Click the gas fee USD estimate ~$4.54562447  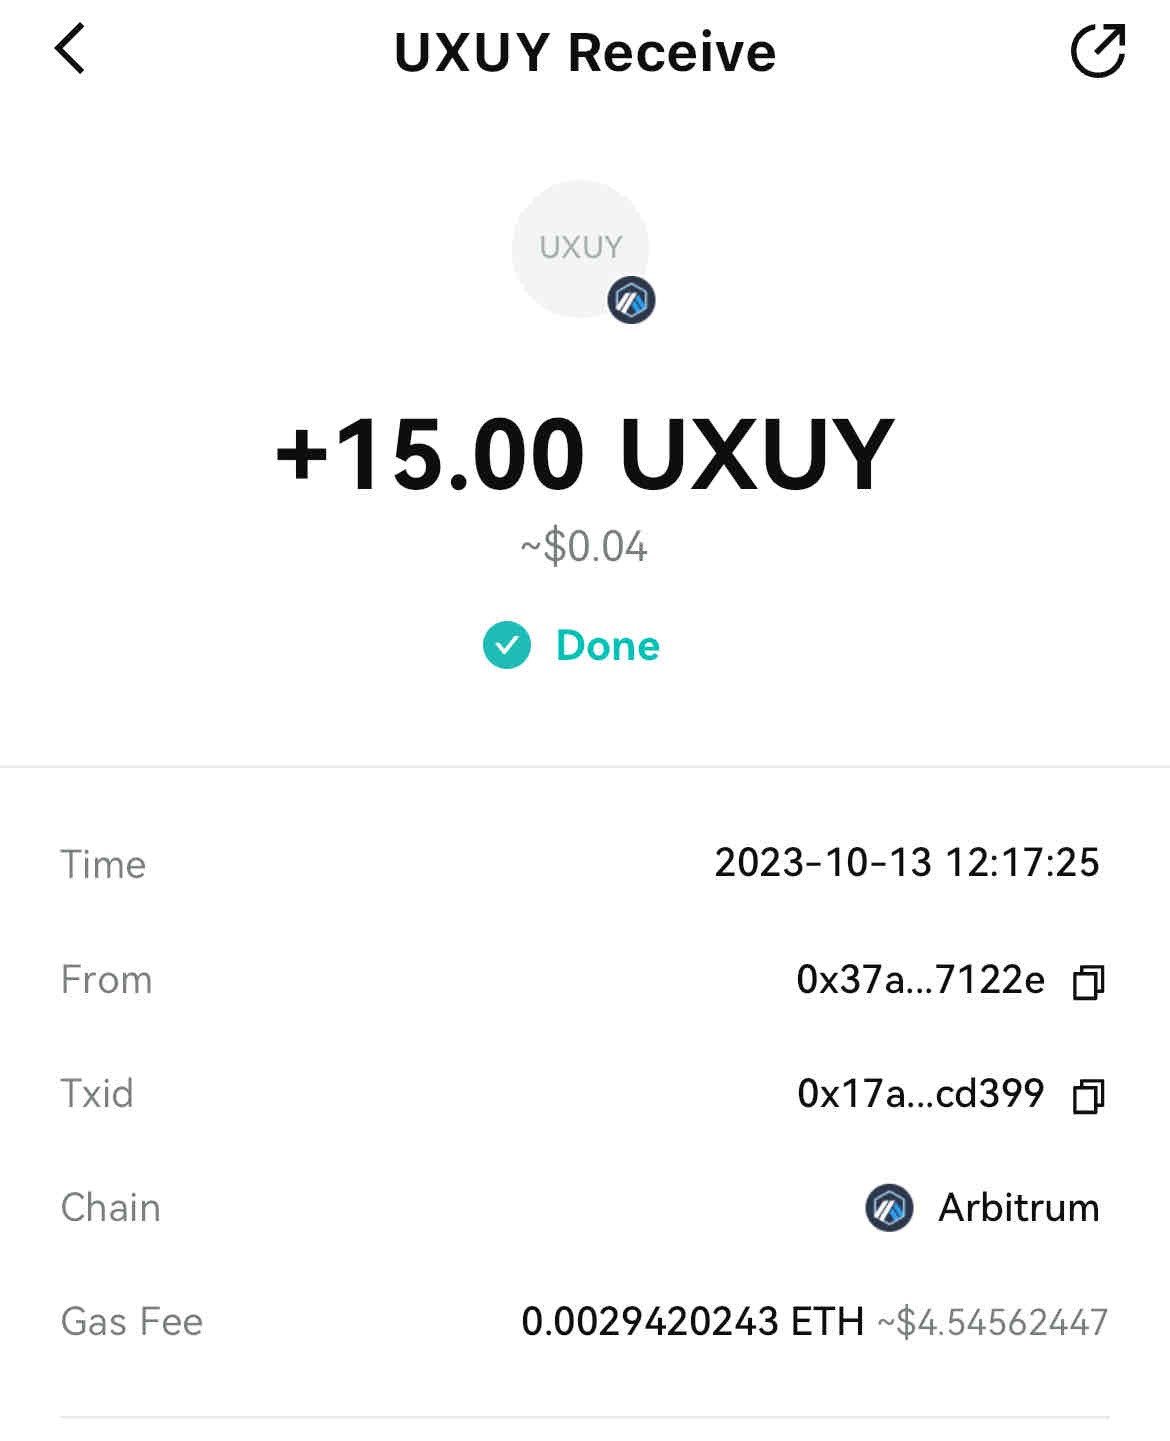[992, 1323]
